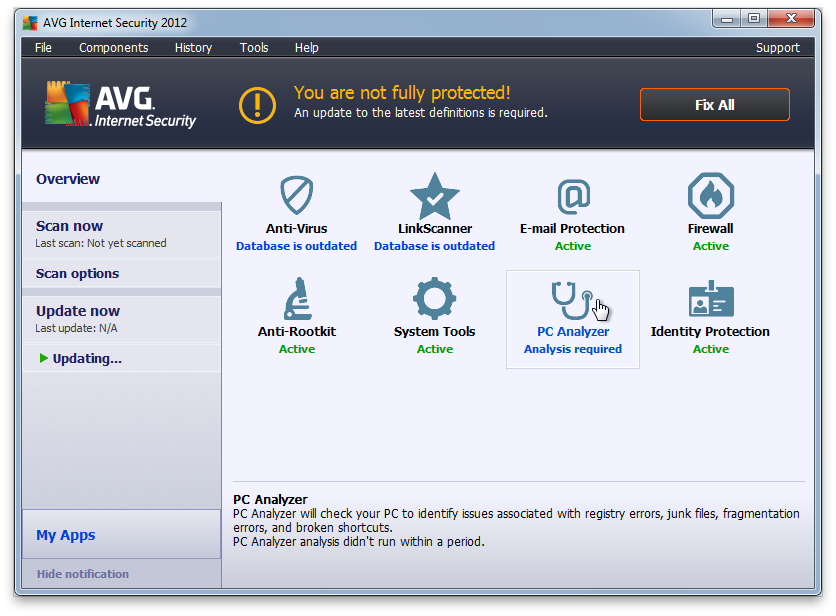
Task: Open the E-mail Protection @ icon
Action: [x=573, y=196]
